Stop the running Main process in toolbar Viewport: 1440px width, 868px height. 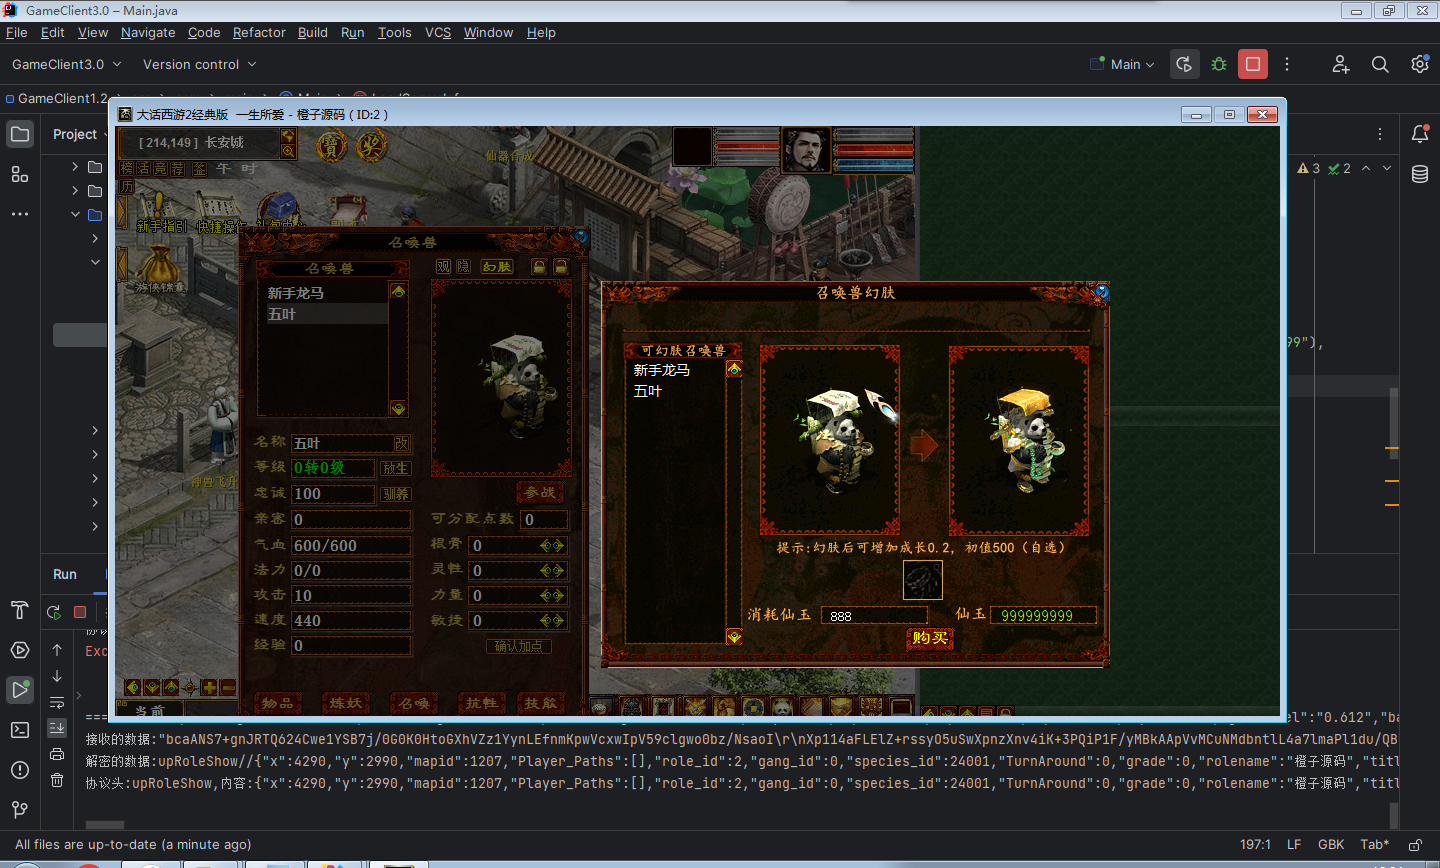[1252, 64]
